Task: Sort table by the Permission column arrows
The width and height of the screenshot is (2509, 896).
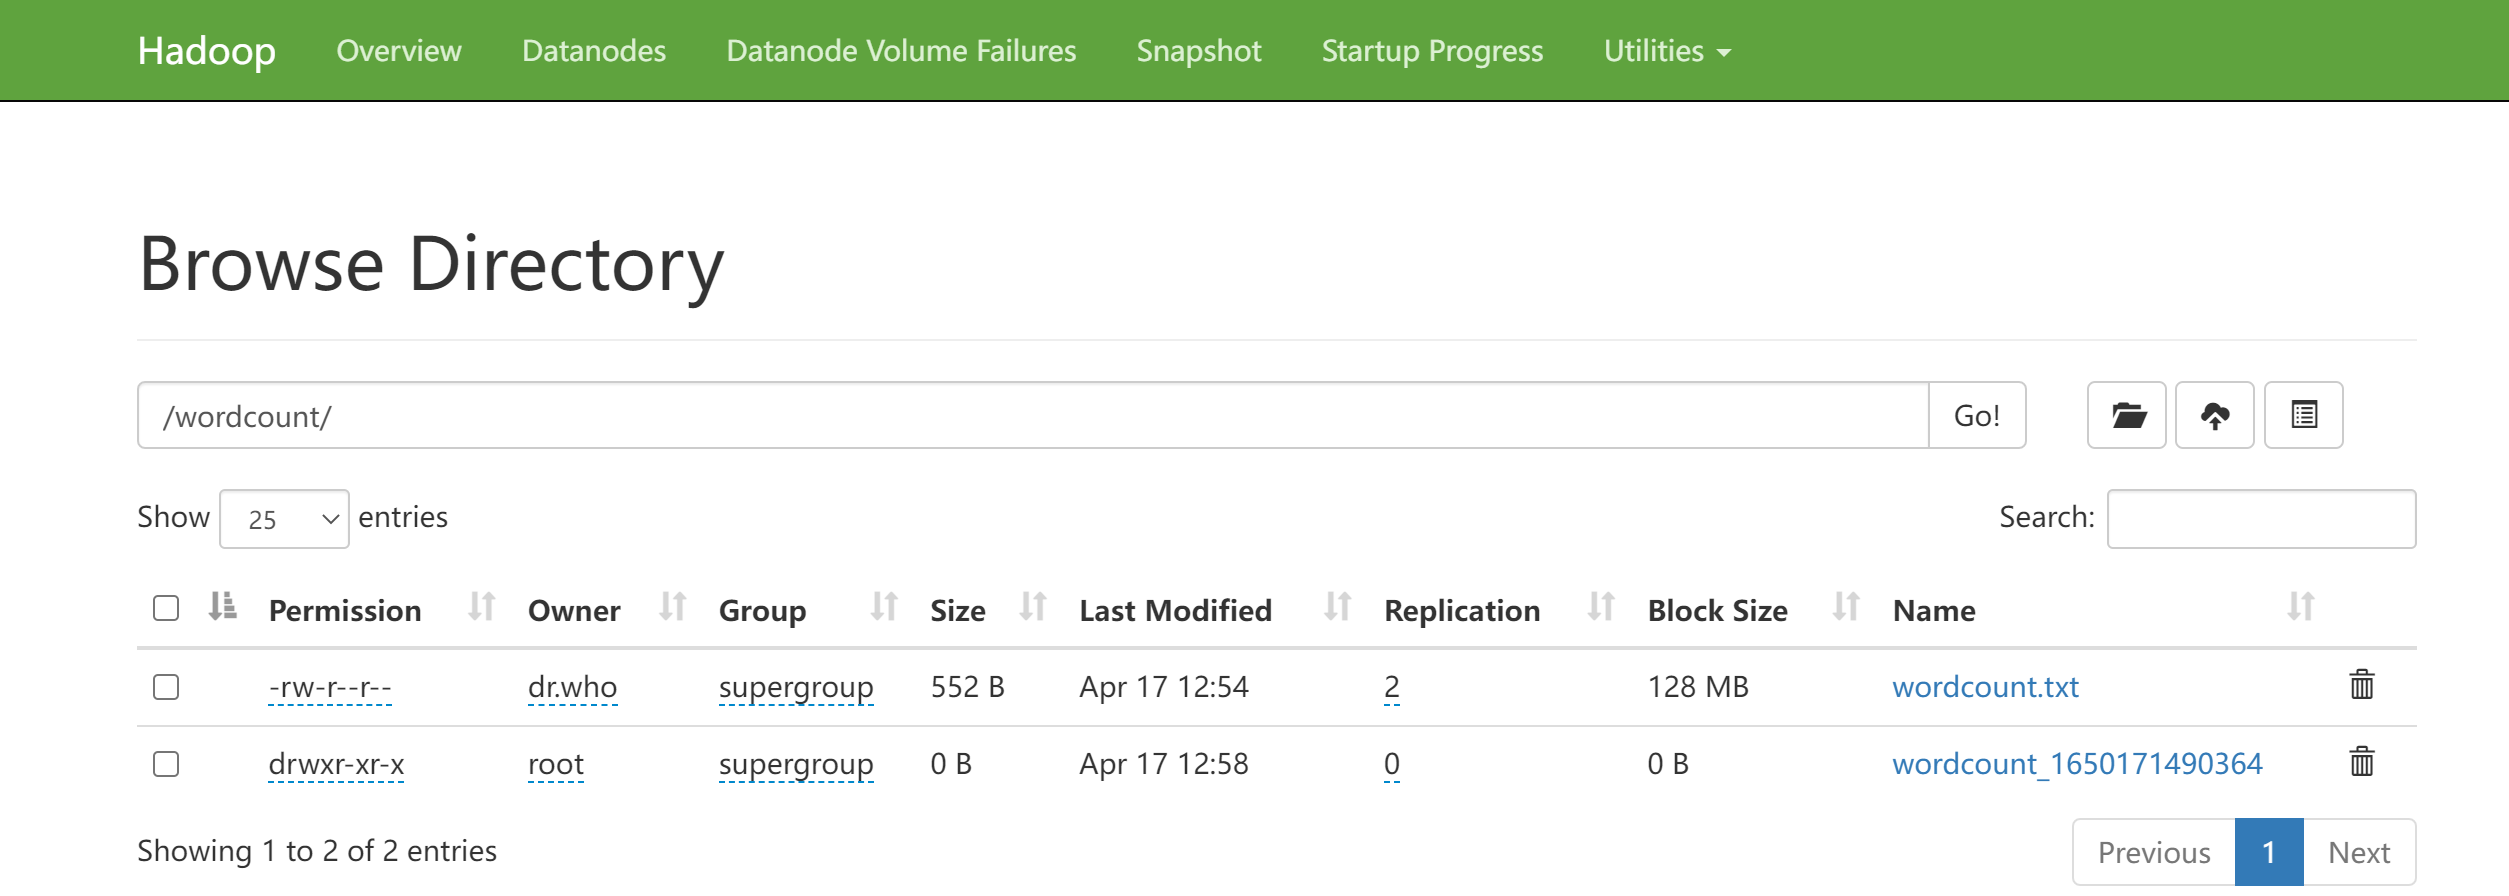Action: tap(481, 607)
